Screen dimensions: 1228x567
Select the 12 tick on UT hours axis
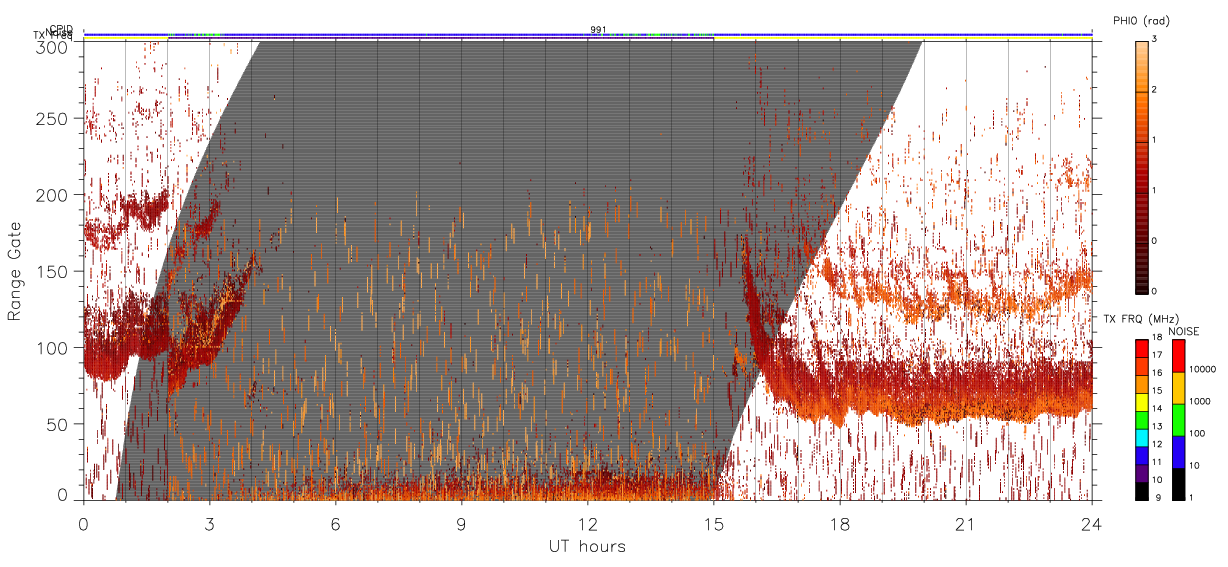coord(587,525)
